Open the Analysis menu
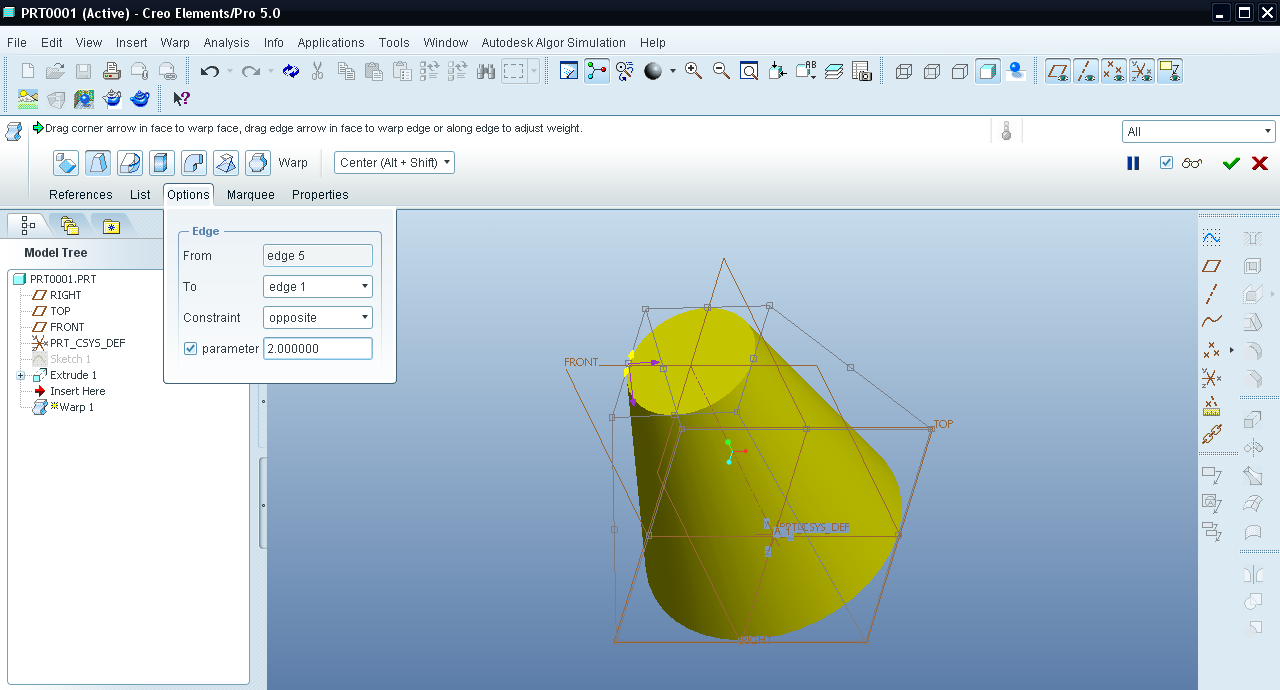Viewport: 1280px width, 690px height. [226, 43]
